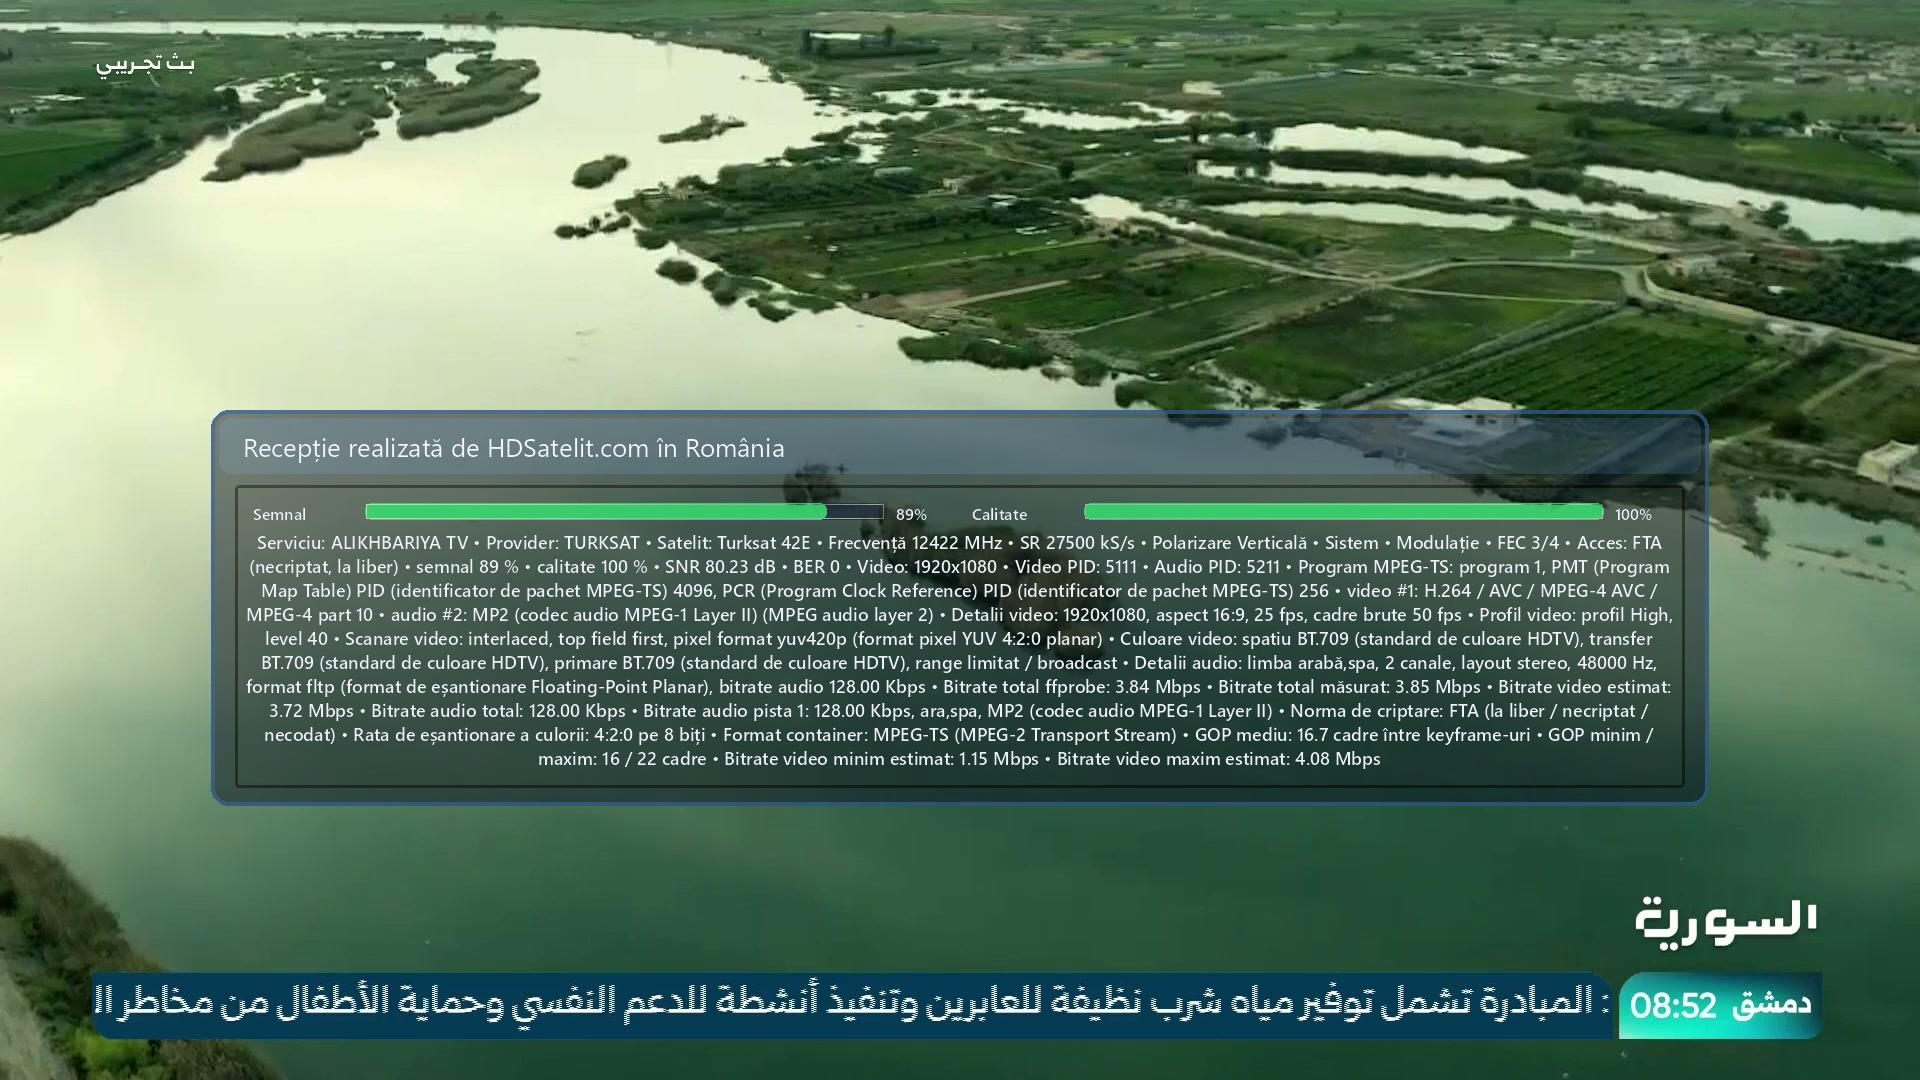
Task: Click the 'Semnal' label
Action: click(279, 514)
